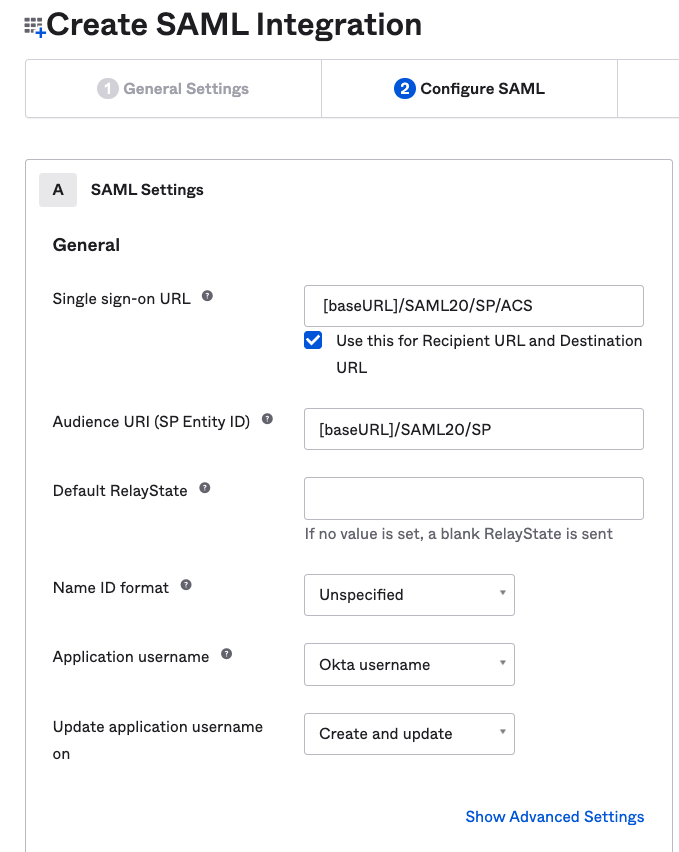The image size is (679, 852).
Task: Open the Name ID format dropdown
Action: pyautogui.click(x=409, y=594)
